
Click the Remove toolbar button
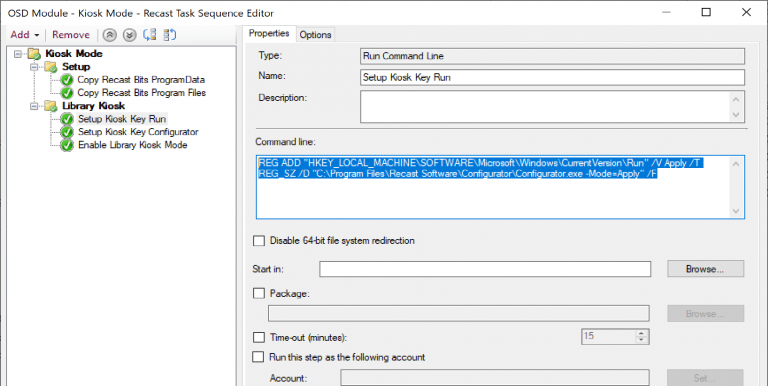(x=71, y=35)
